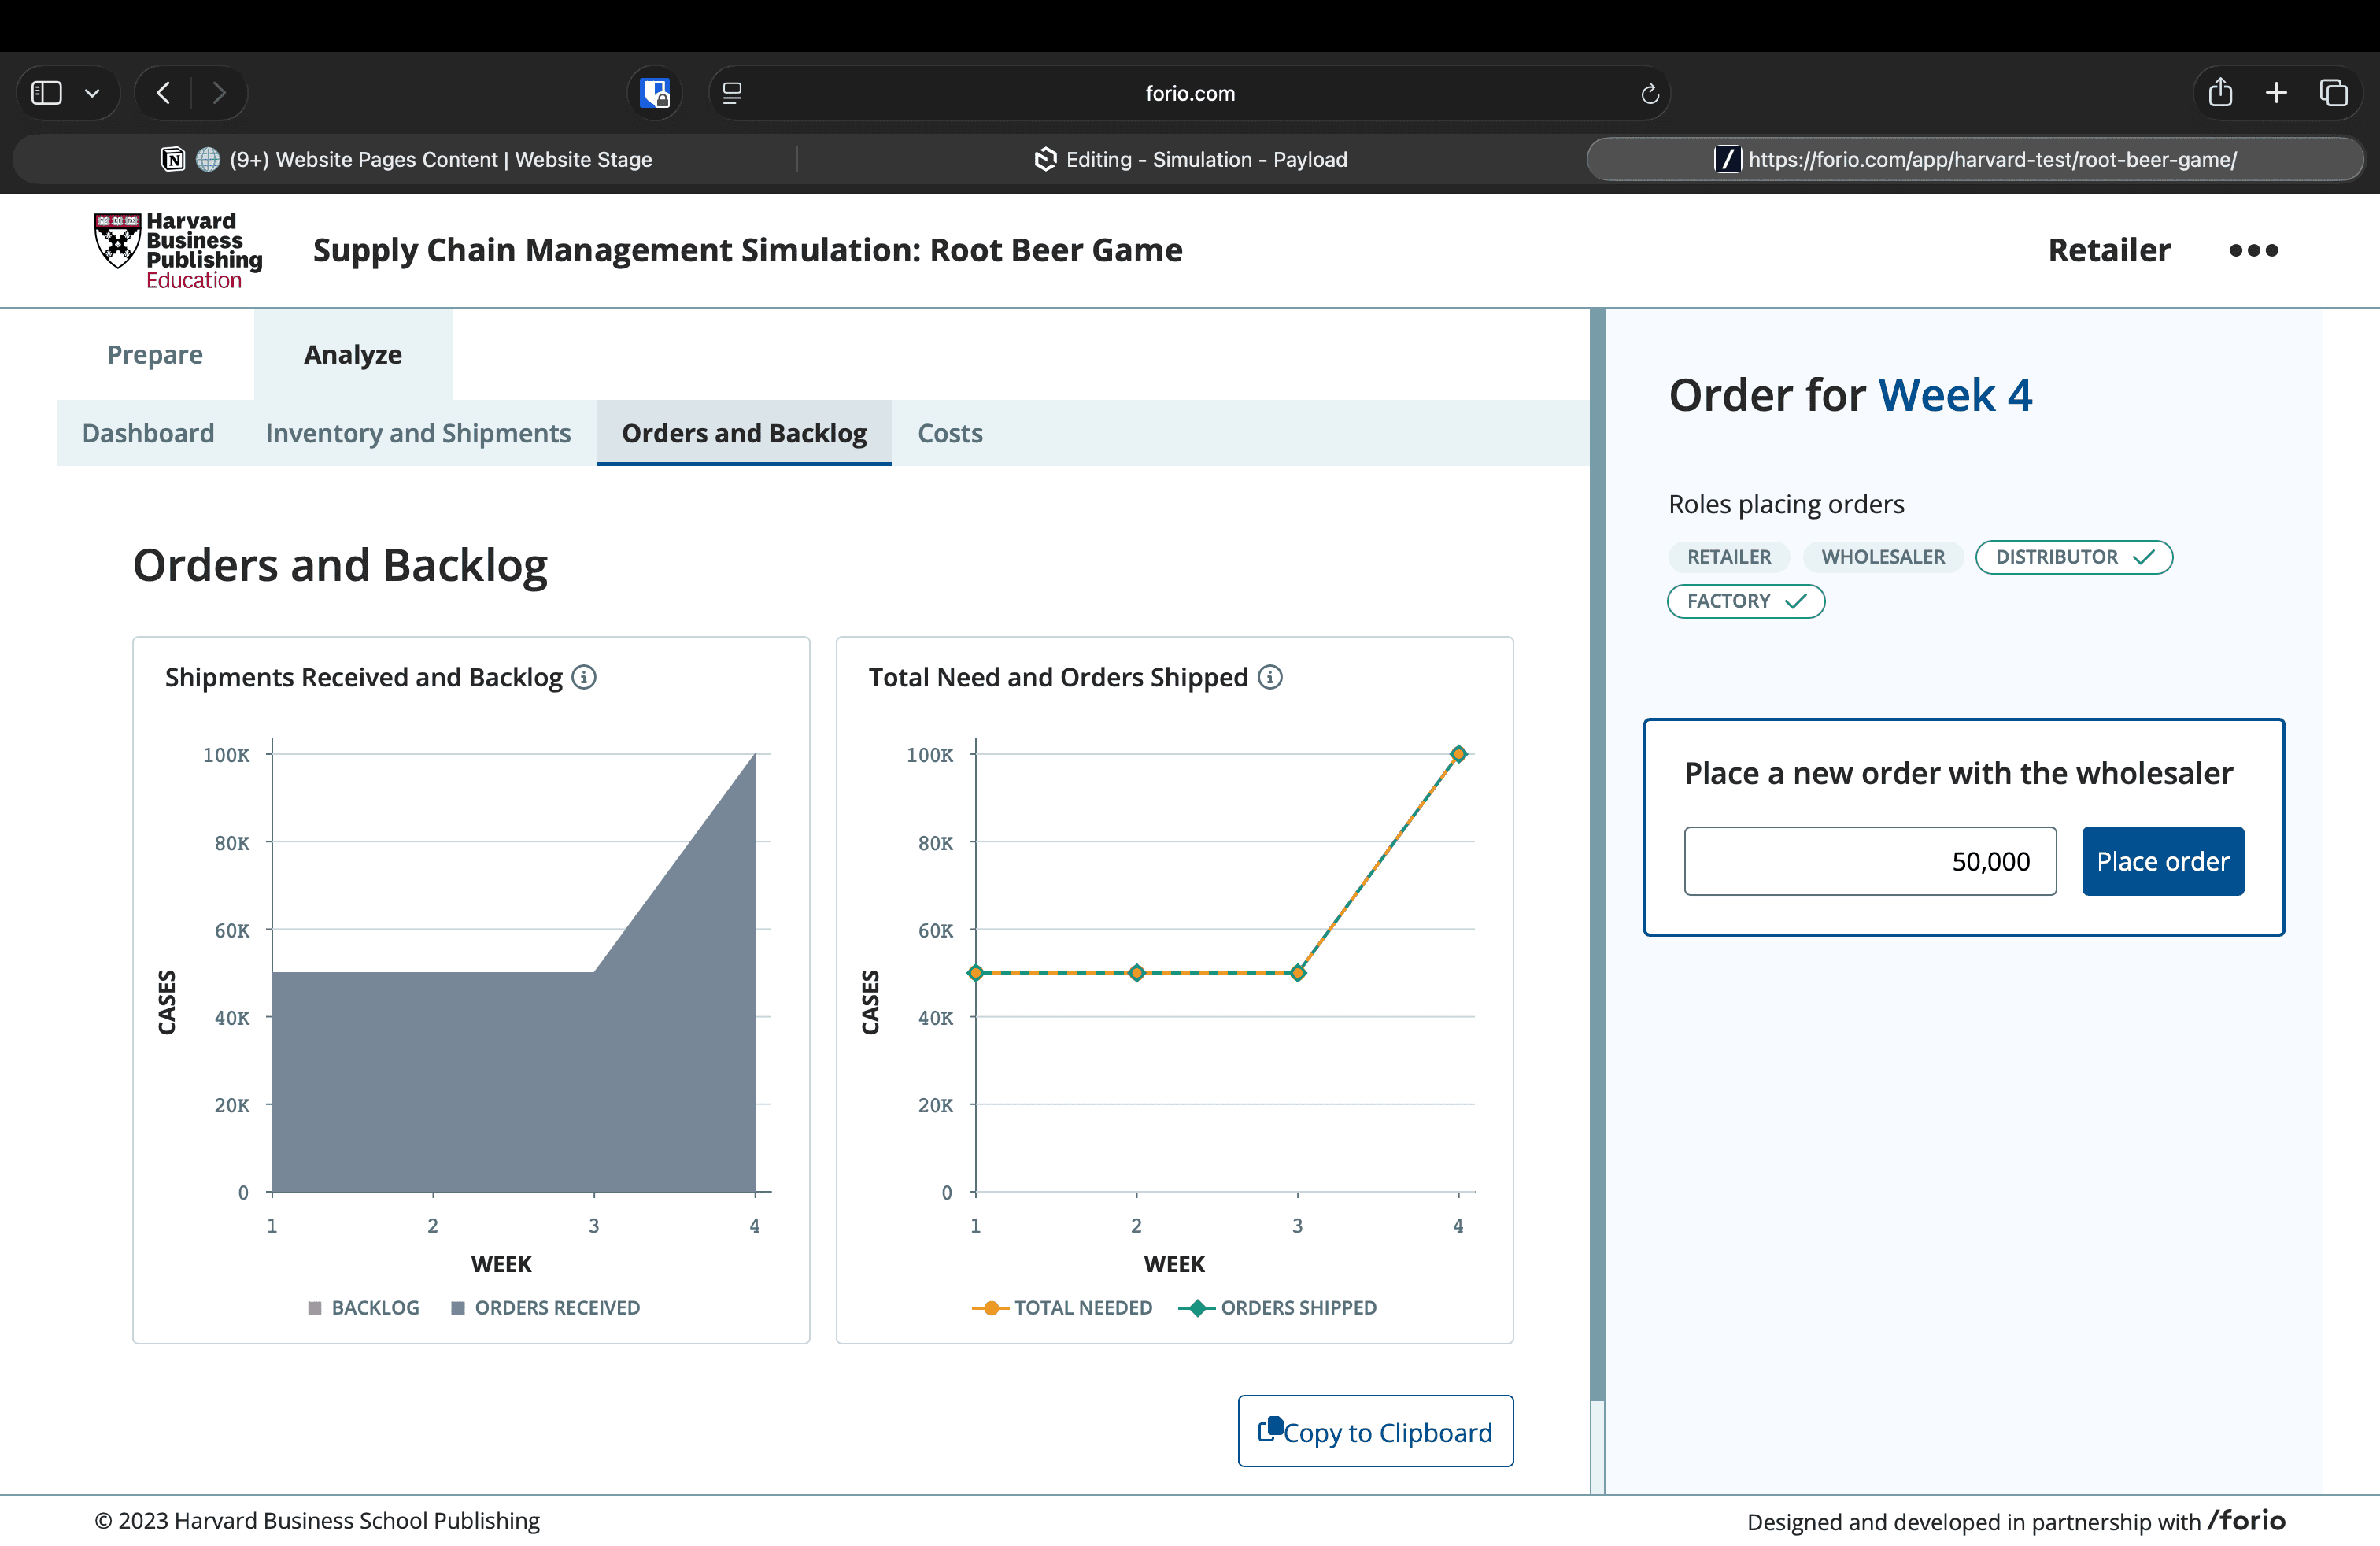Switch to Inventory and Shipments tab
The image size is (2380, 1546).
(418, 433)
